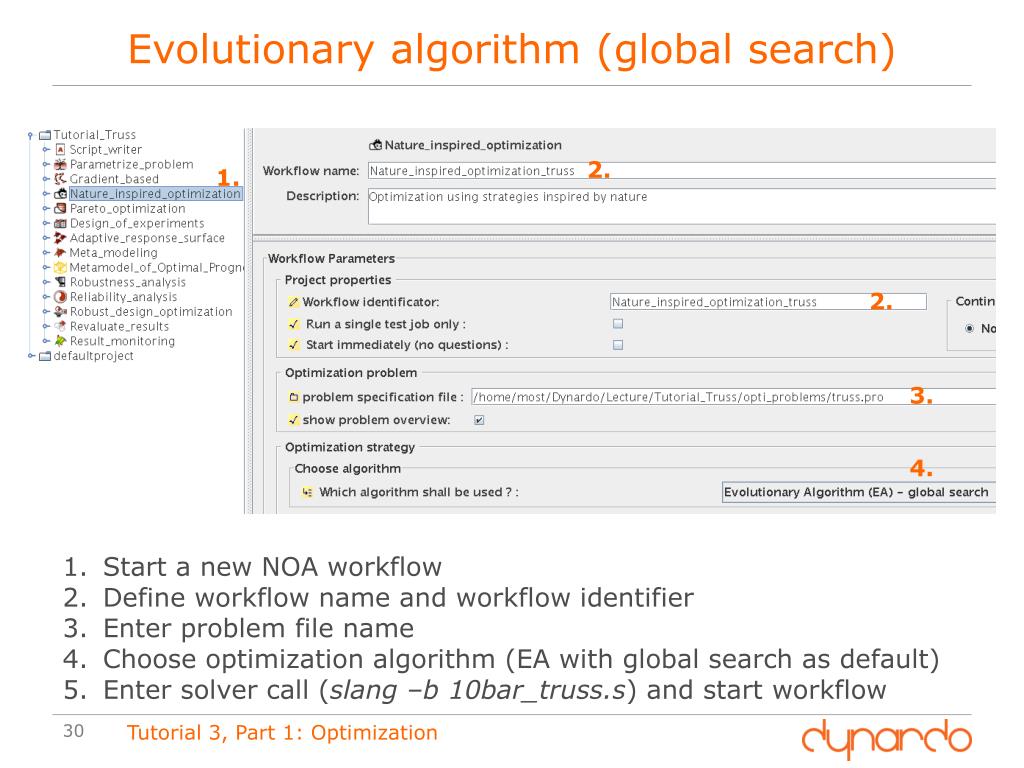Viewport: 1024px width, 768px height.
Task: Uncheck show problem overview checkbox
Action: 479,420
